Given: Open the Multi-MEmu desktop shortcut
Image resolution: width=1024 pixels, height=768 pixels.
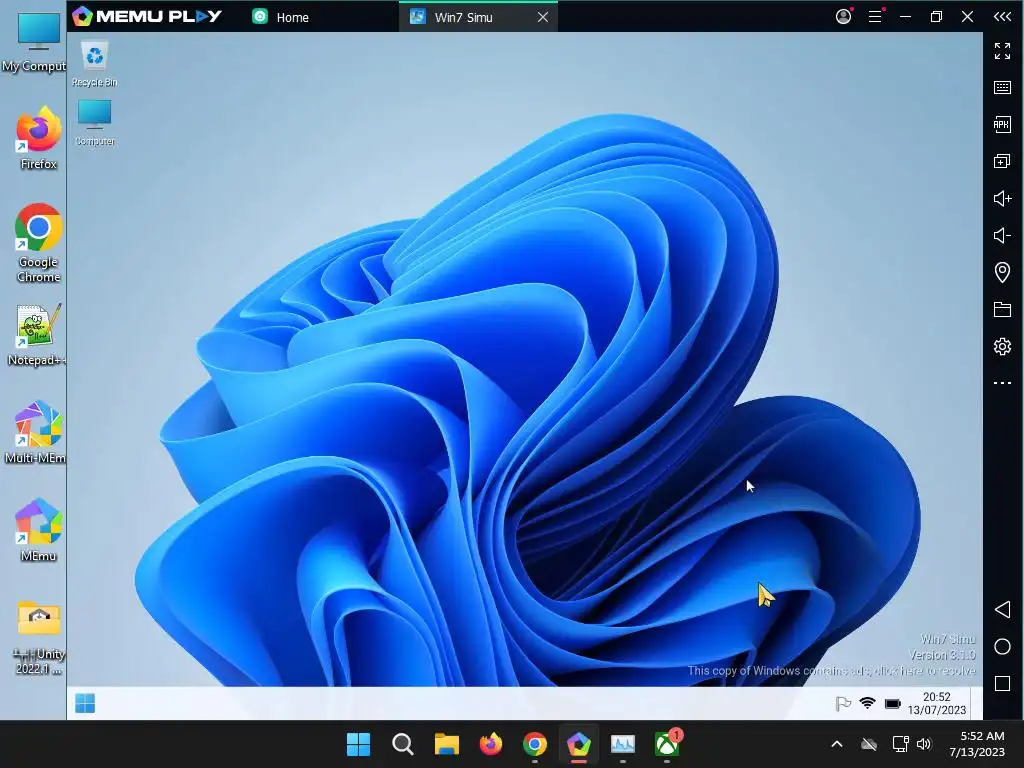Looking at the screenshot, I should pyautogui.click(x=35, y=432).
